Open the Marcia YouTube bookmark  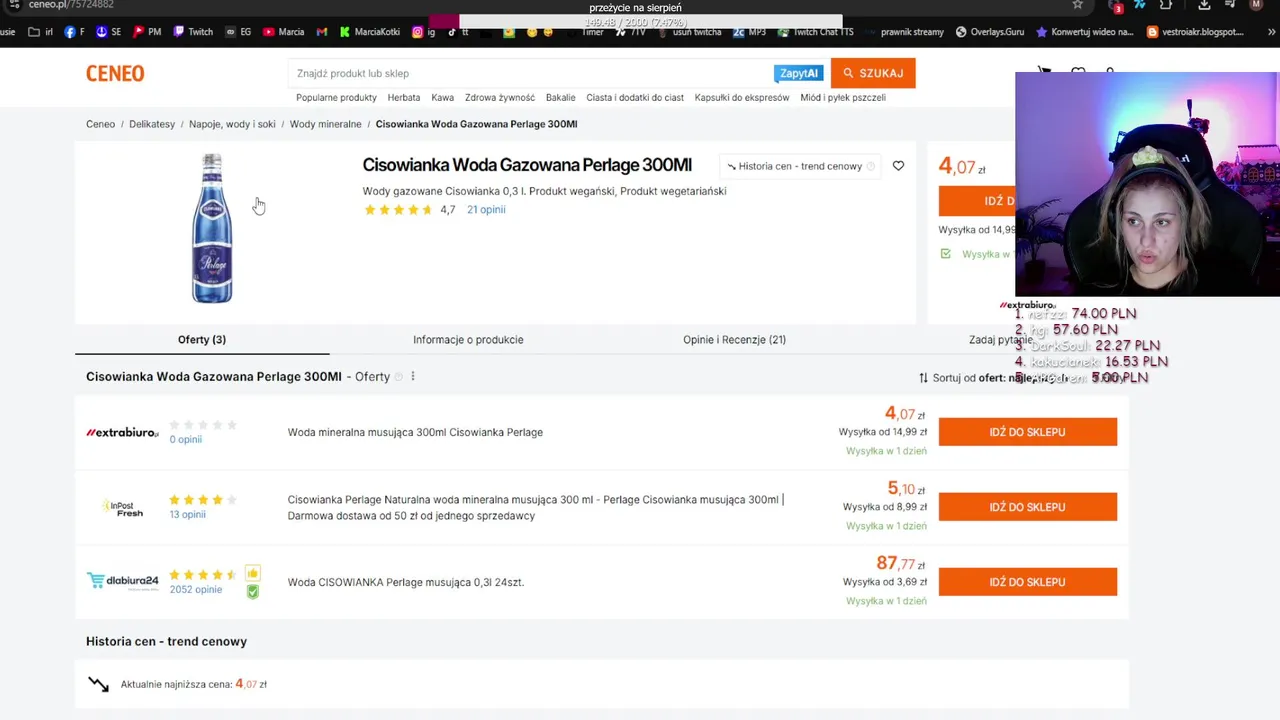tap(283, 32)
